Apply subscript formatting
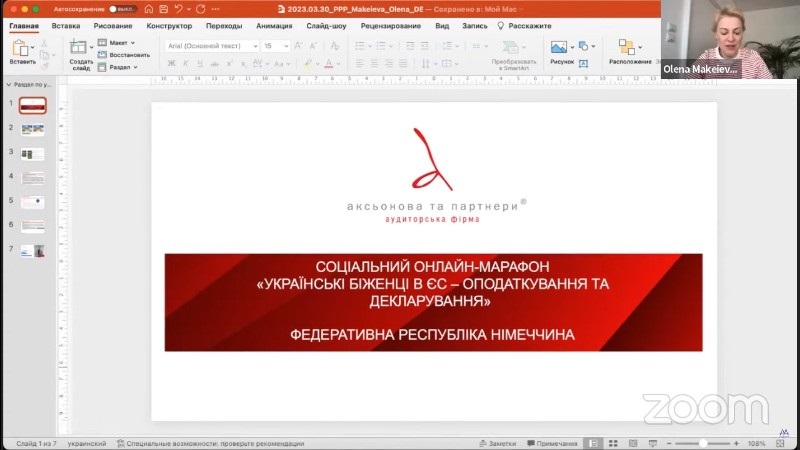Viewport: 800px width, 450px height. pos(244,64)
